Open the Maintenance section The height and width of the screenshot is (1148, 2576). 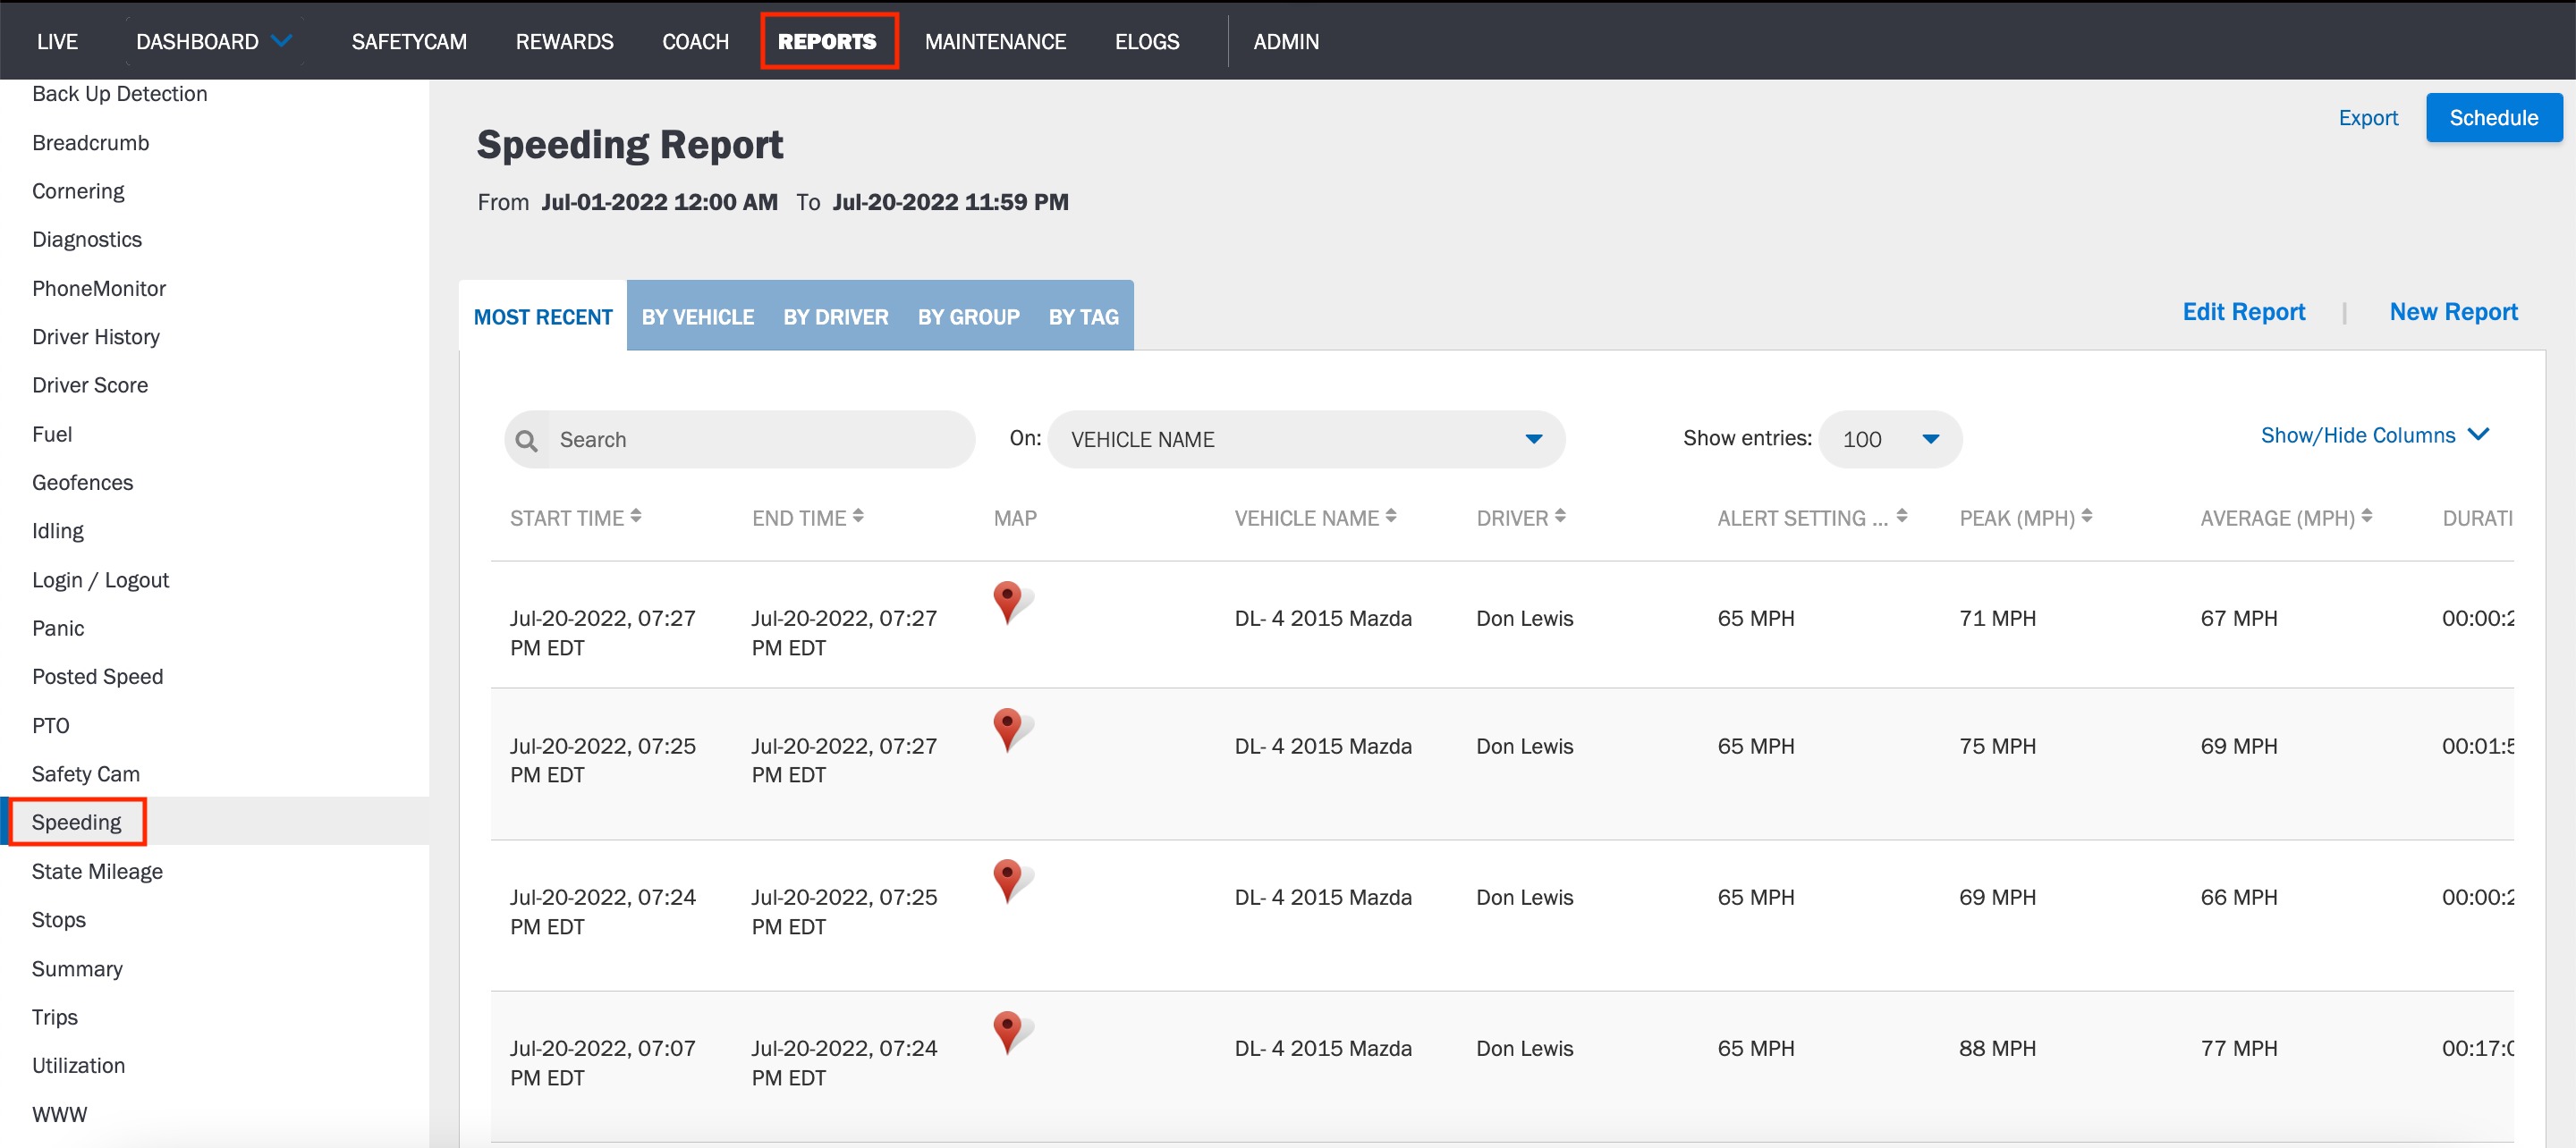[995, 42]
